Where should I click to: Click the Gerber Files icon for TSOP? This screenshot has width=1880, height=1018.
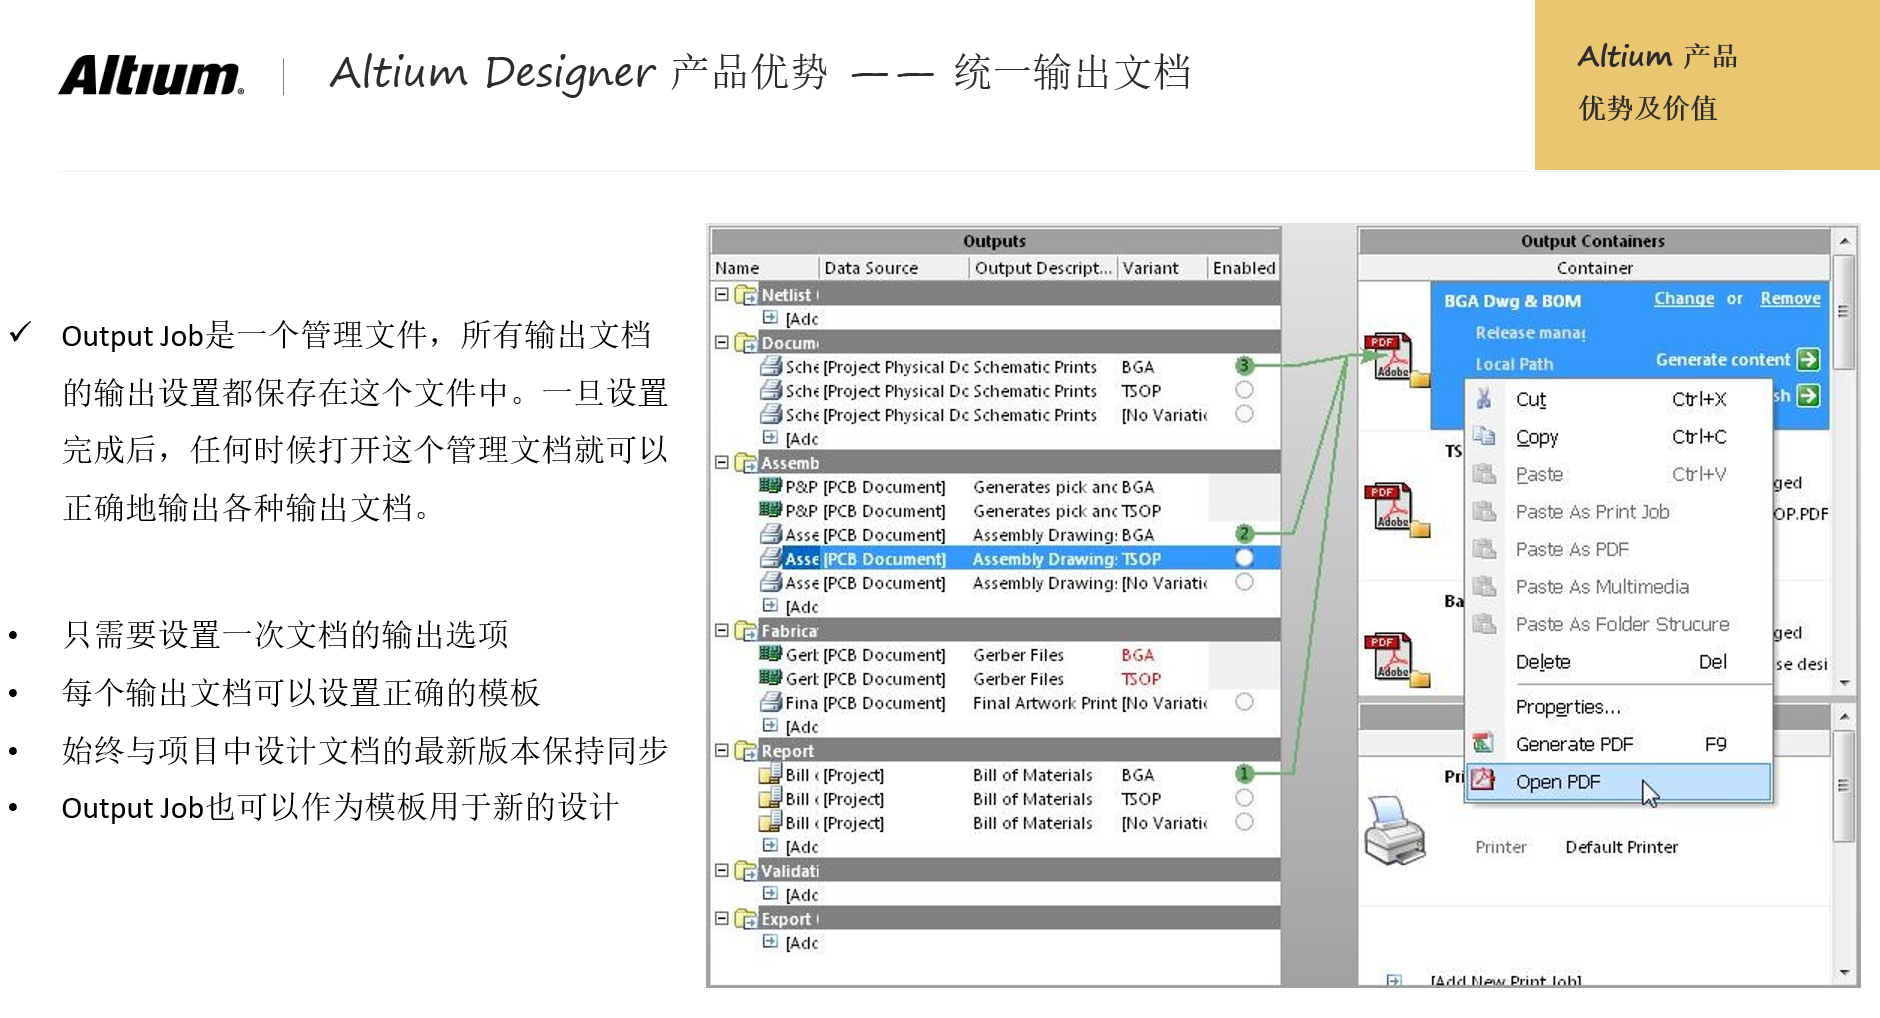pos(770,679)
